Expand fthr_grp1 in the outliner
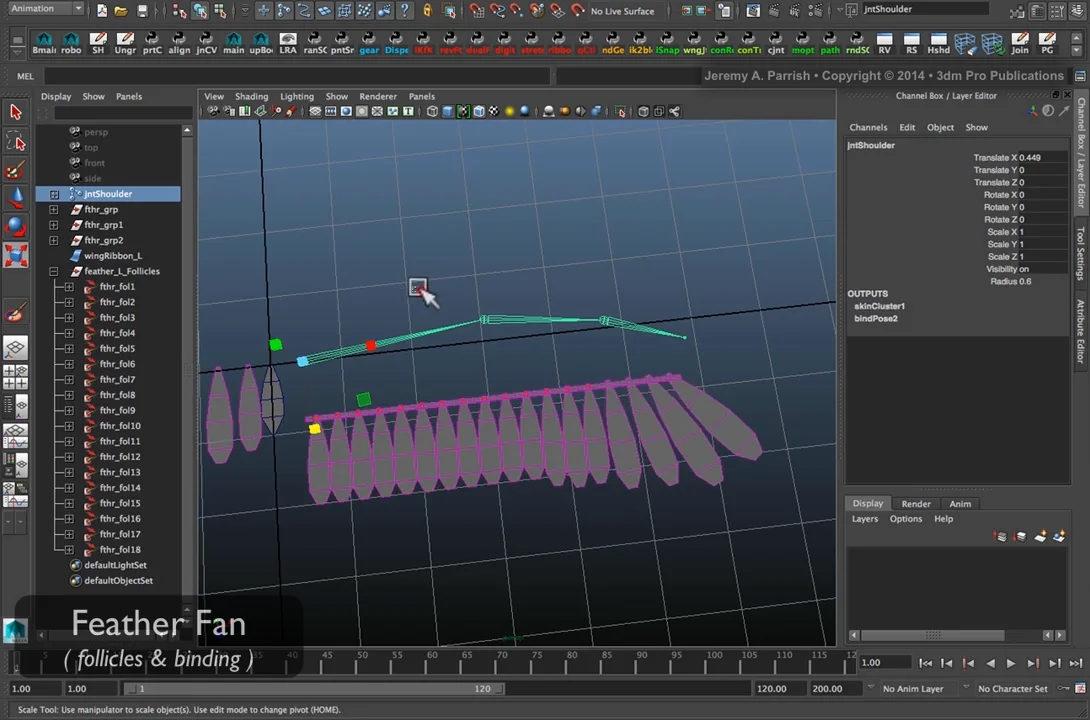 (54, 225)
